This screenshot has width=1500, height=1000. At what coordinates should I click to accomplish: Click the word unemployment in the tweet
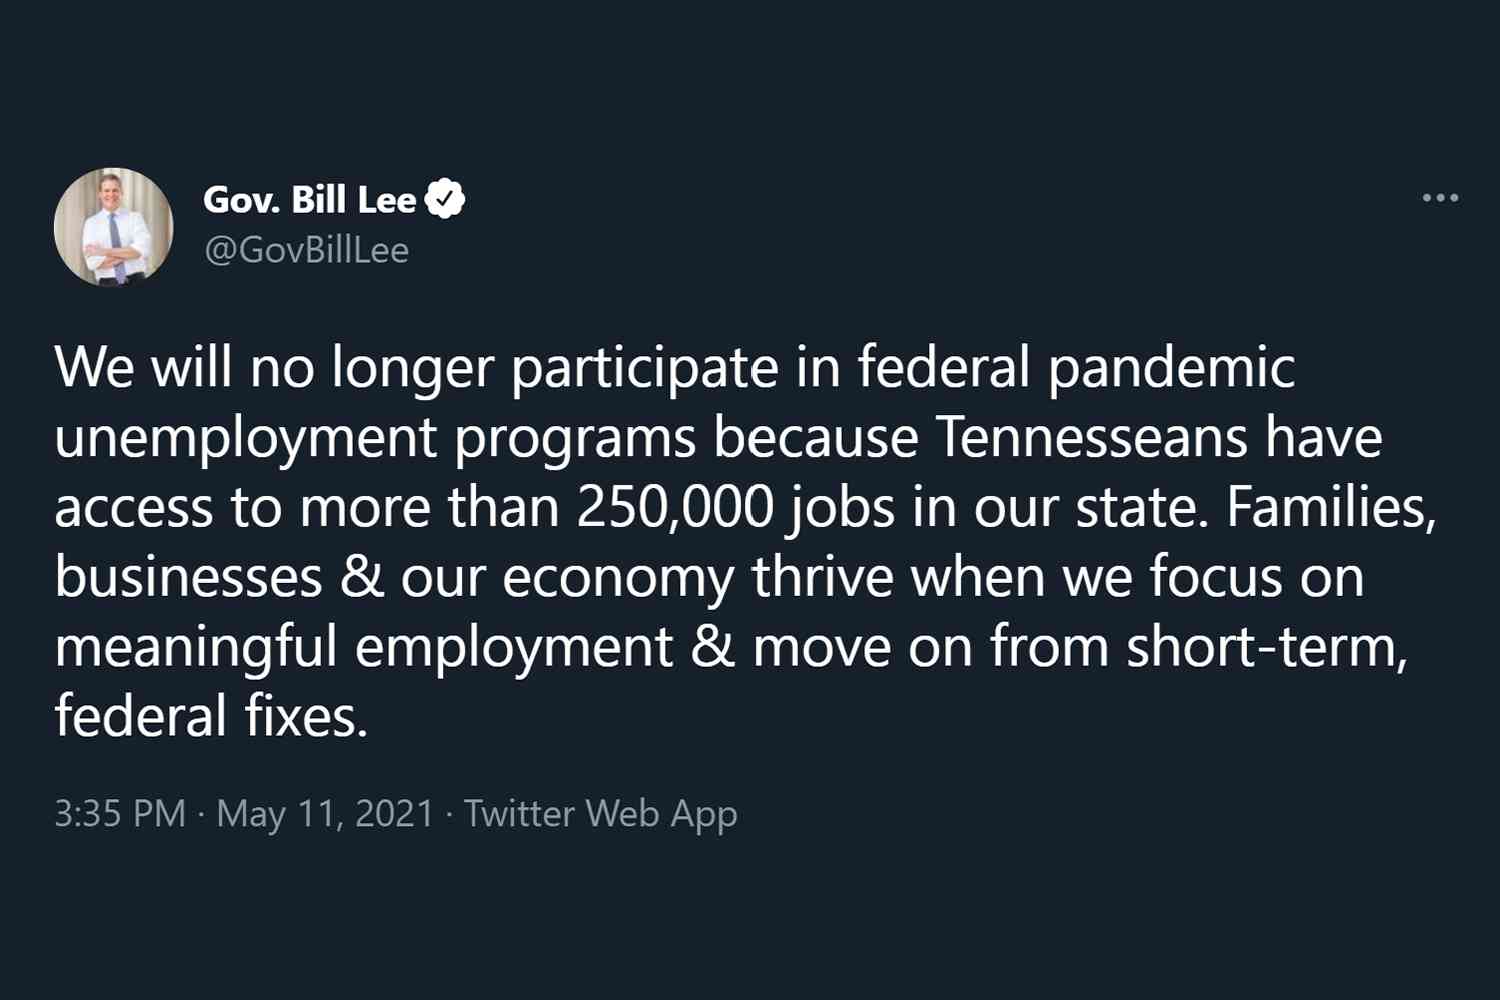click(x=246, y=440)
